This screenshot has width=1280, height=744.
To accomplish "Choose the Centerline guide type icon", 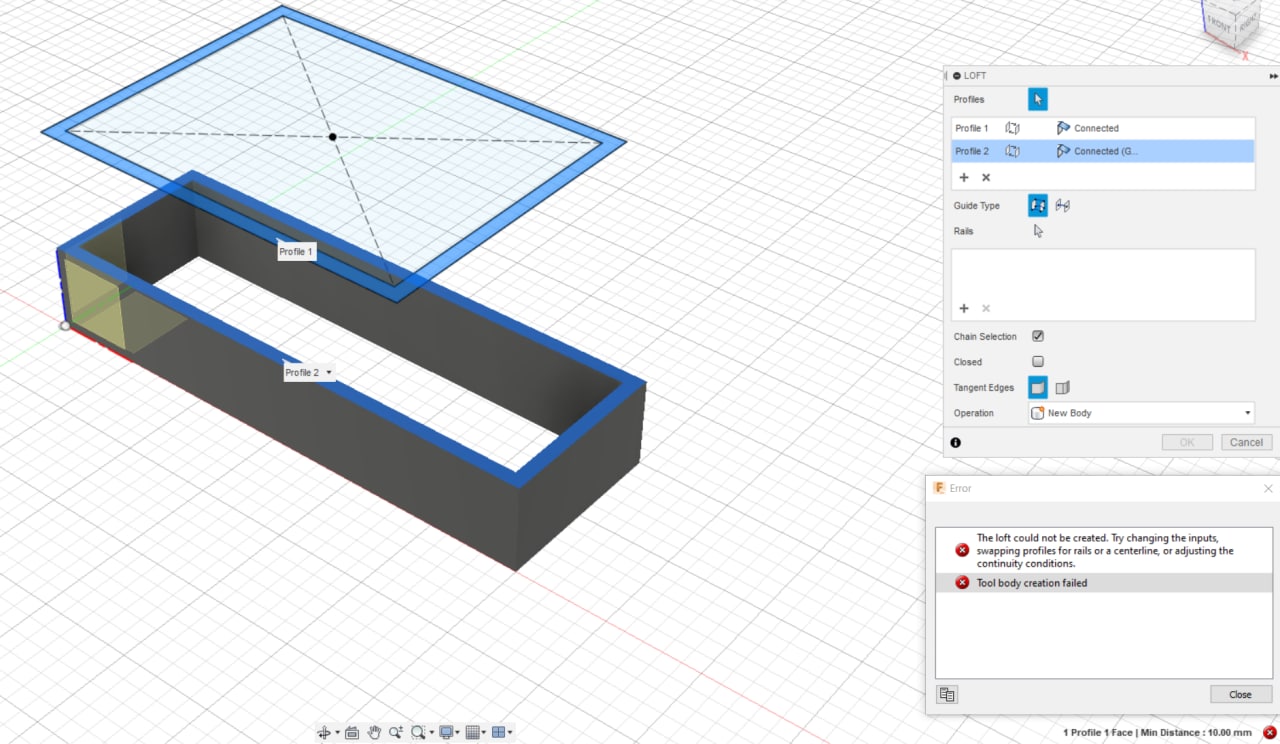I will (1063, 205).
